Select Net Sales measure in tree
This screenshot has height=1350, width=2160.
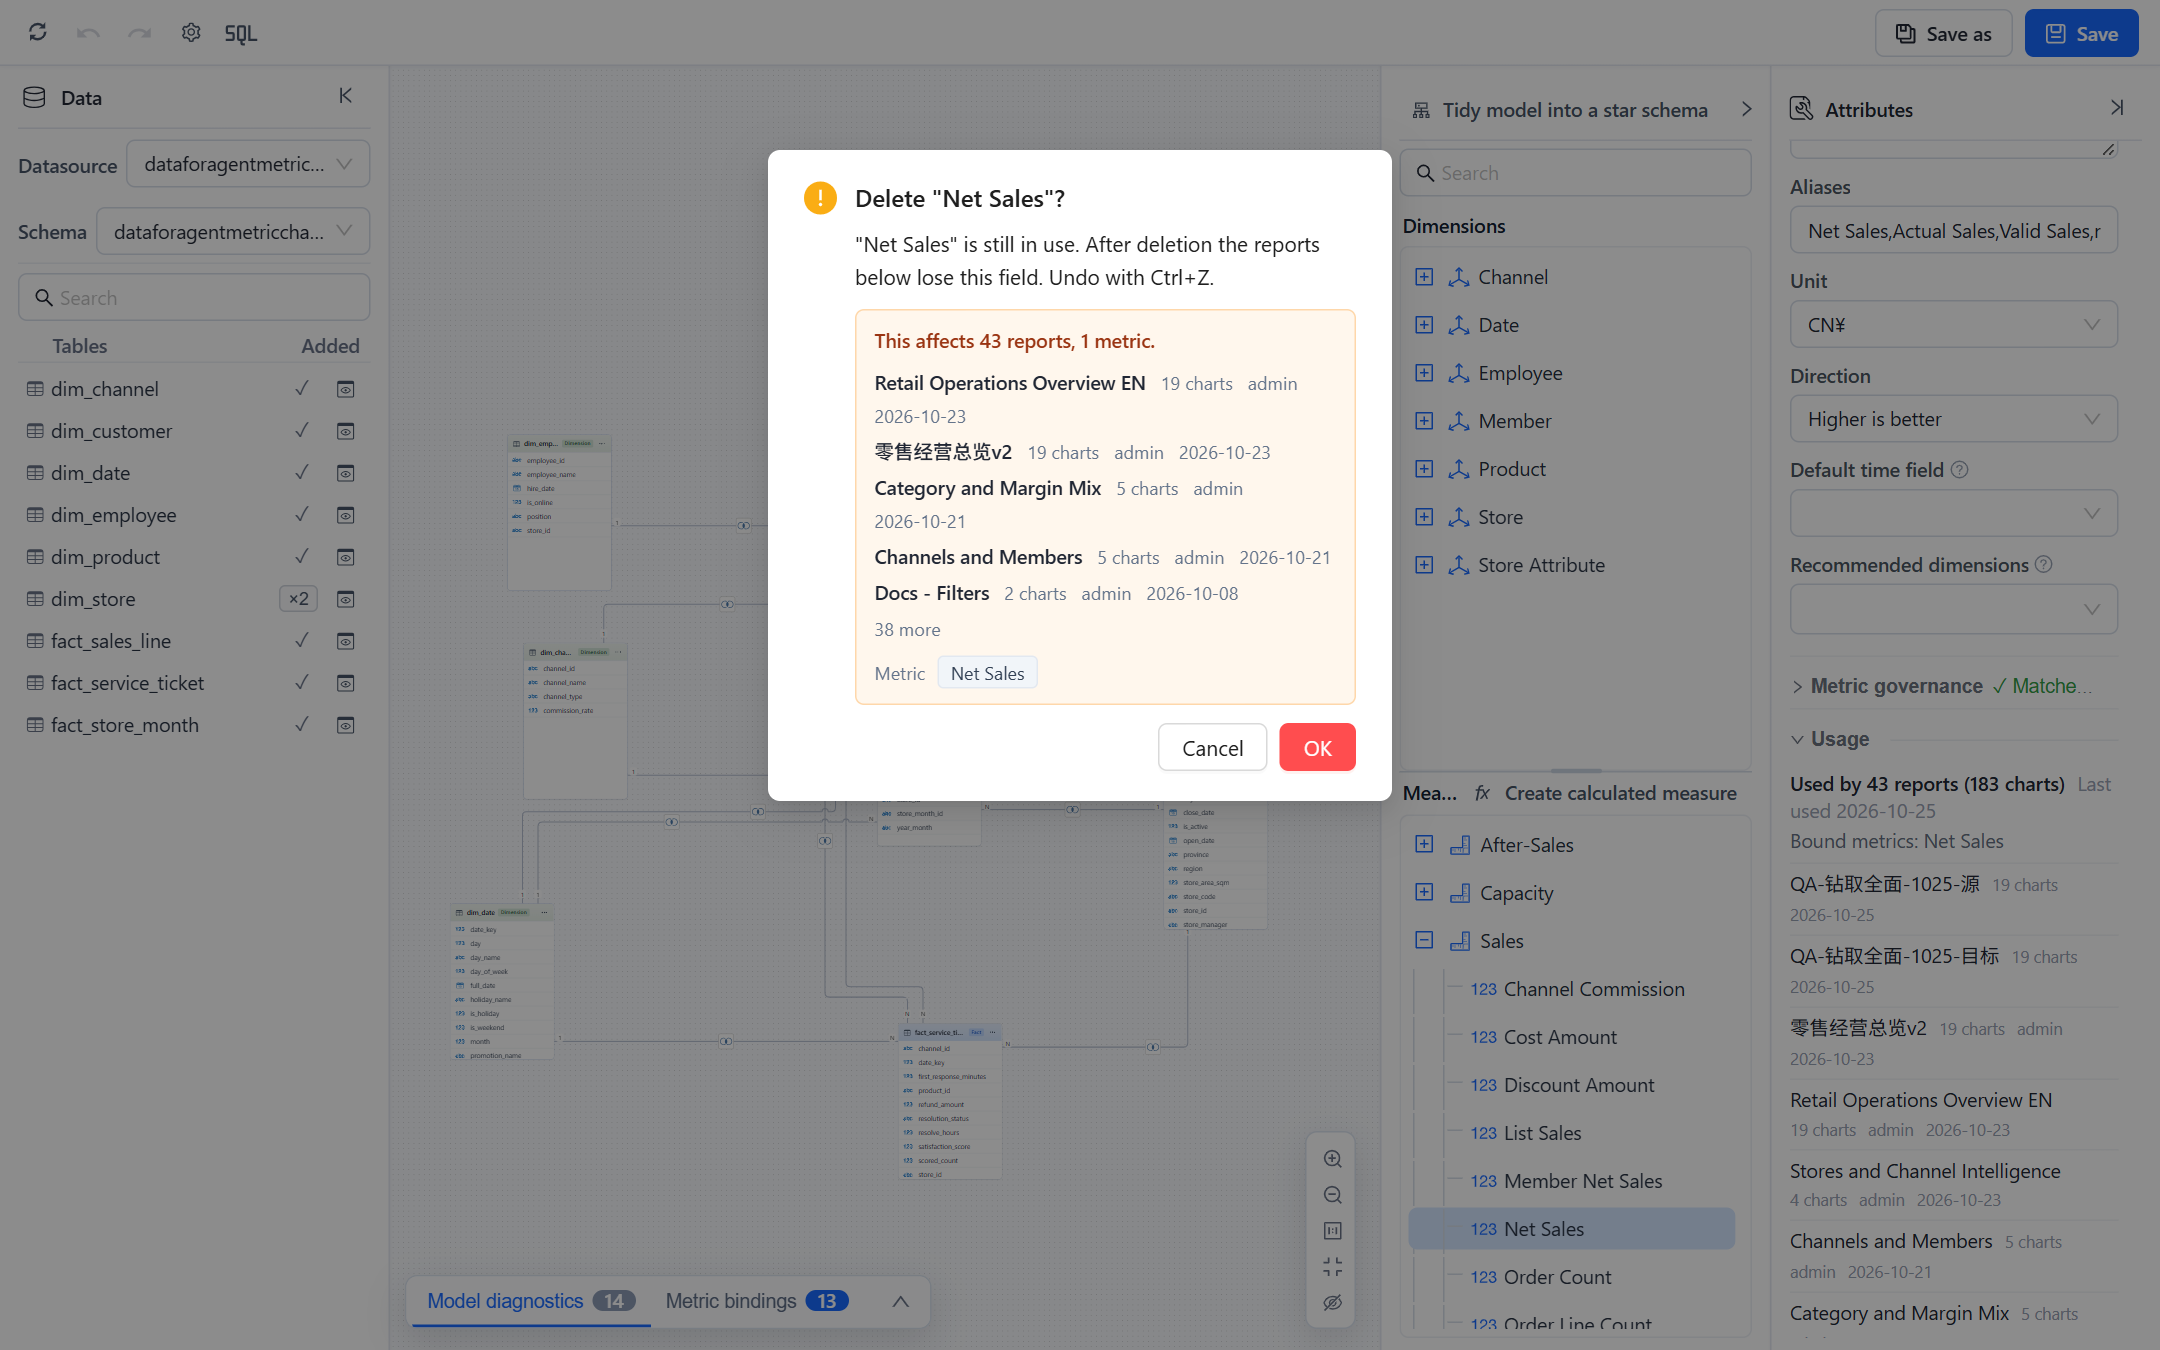[1572, 1229]
